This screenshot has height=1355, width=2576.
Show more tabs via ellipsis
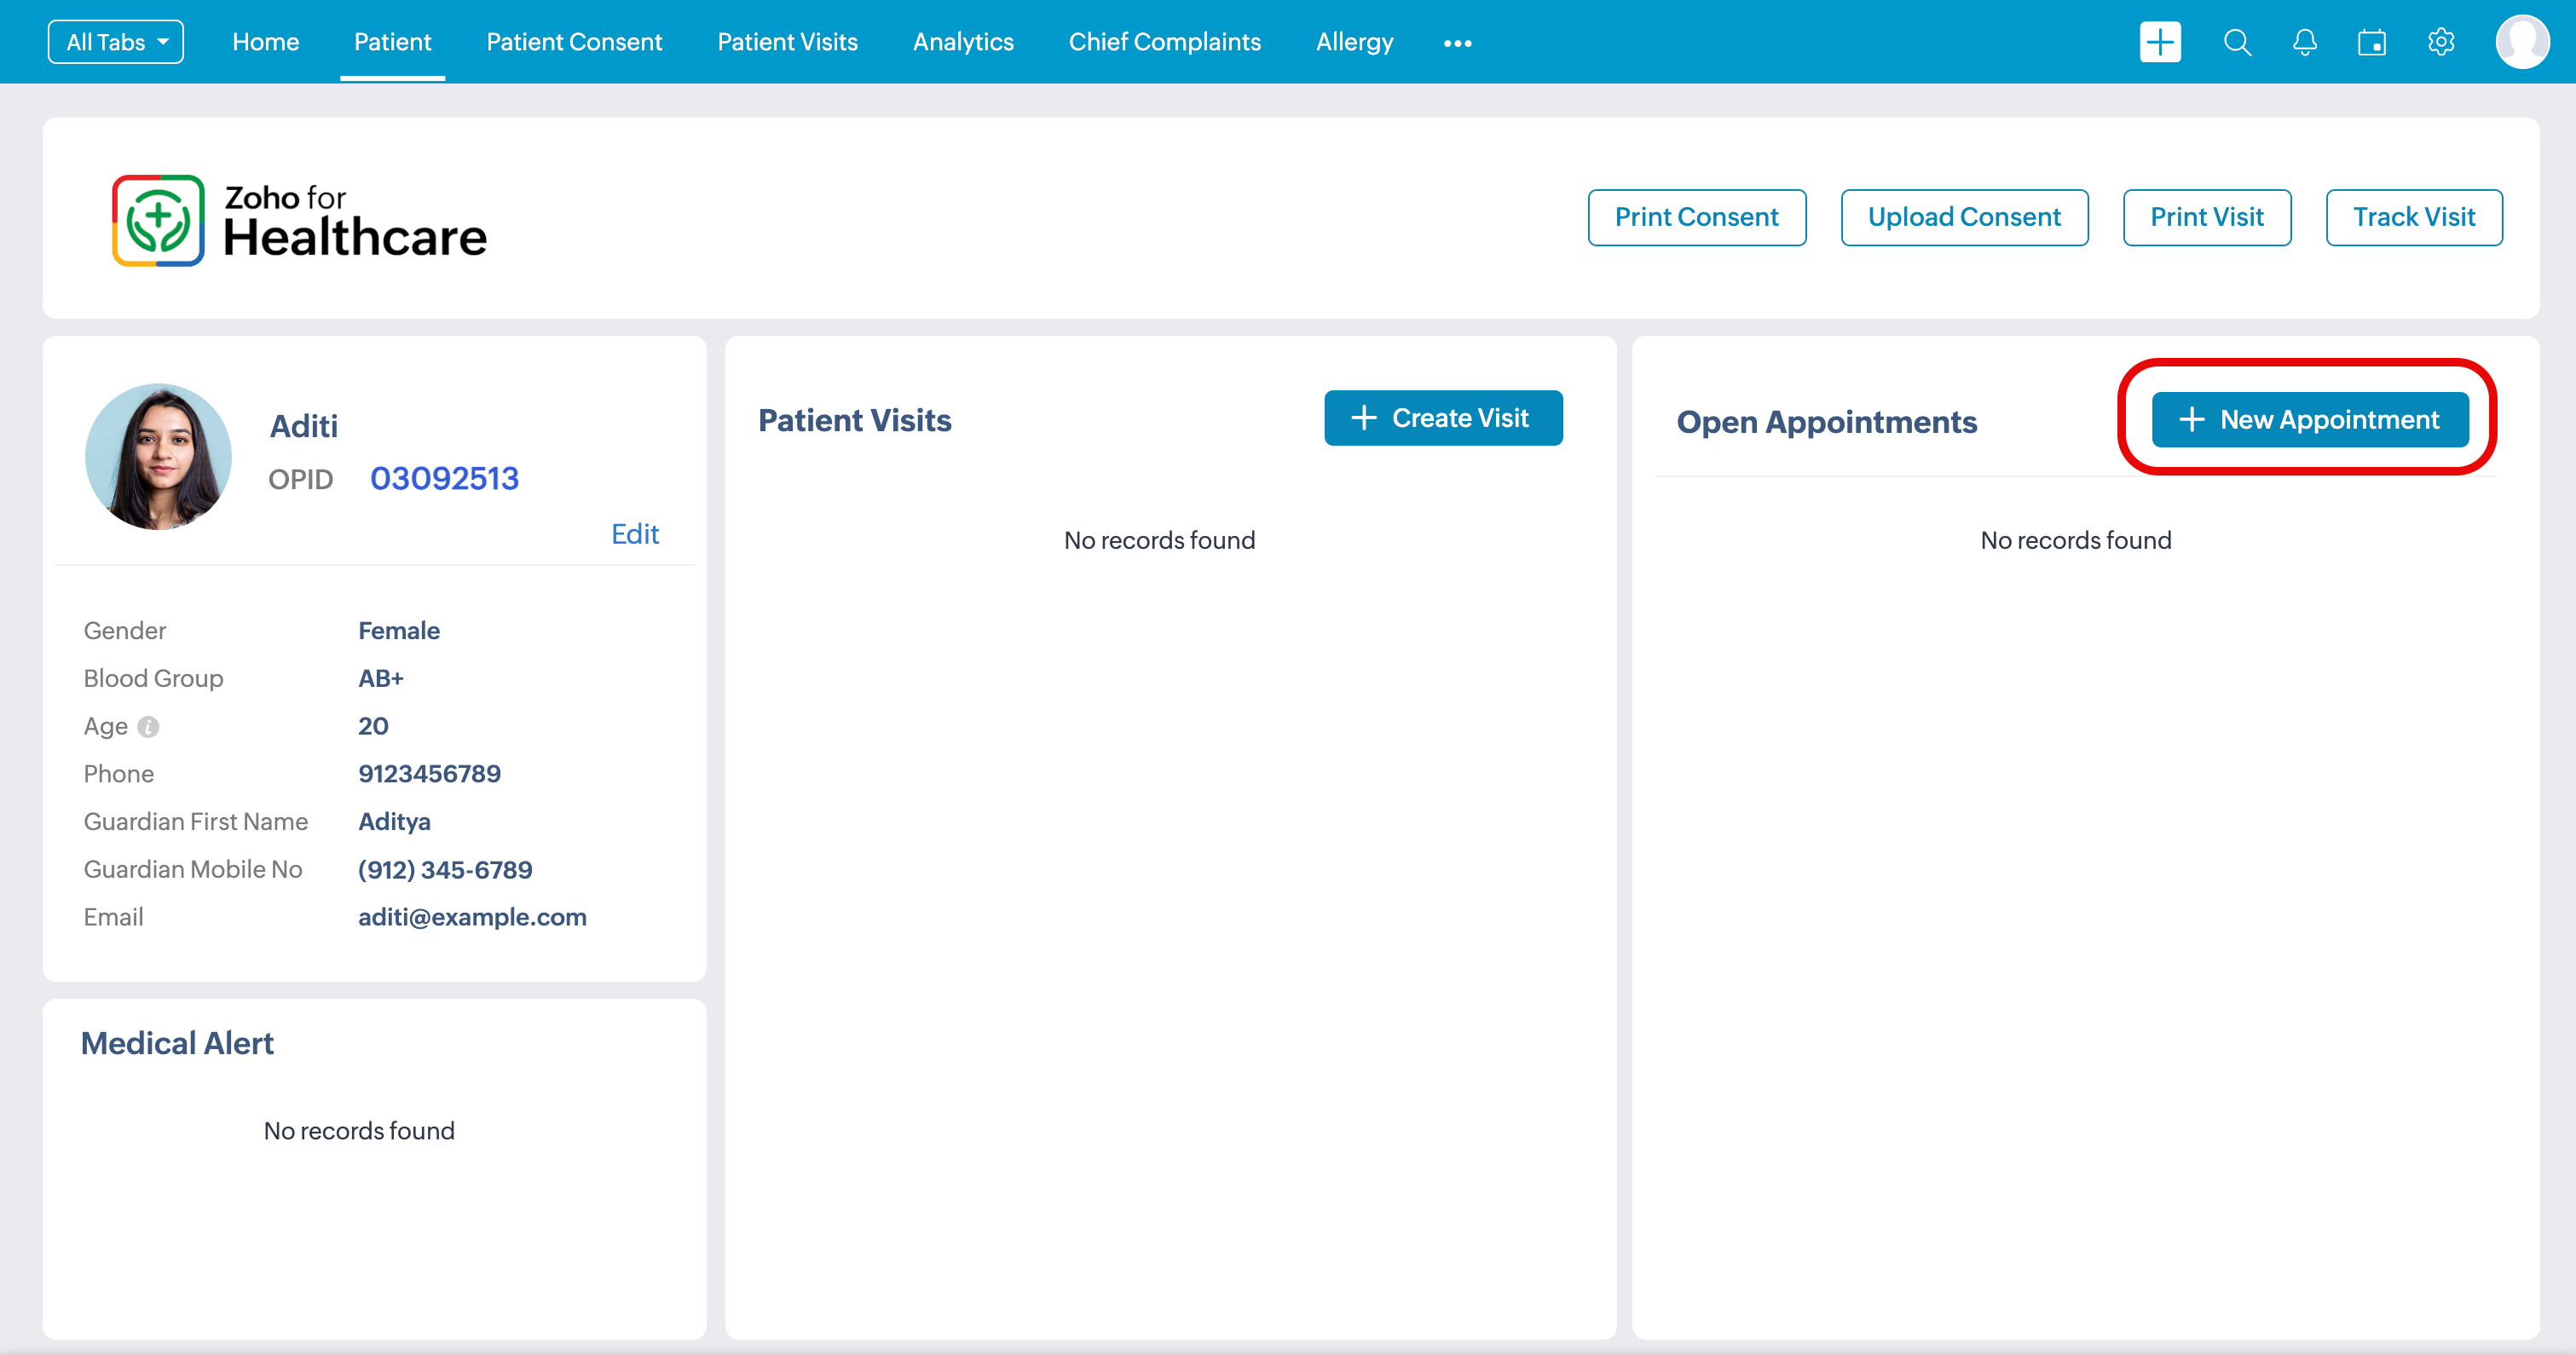point(1457,43)
